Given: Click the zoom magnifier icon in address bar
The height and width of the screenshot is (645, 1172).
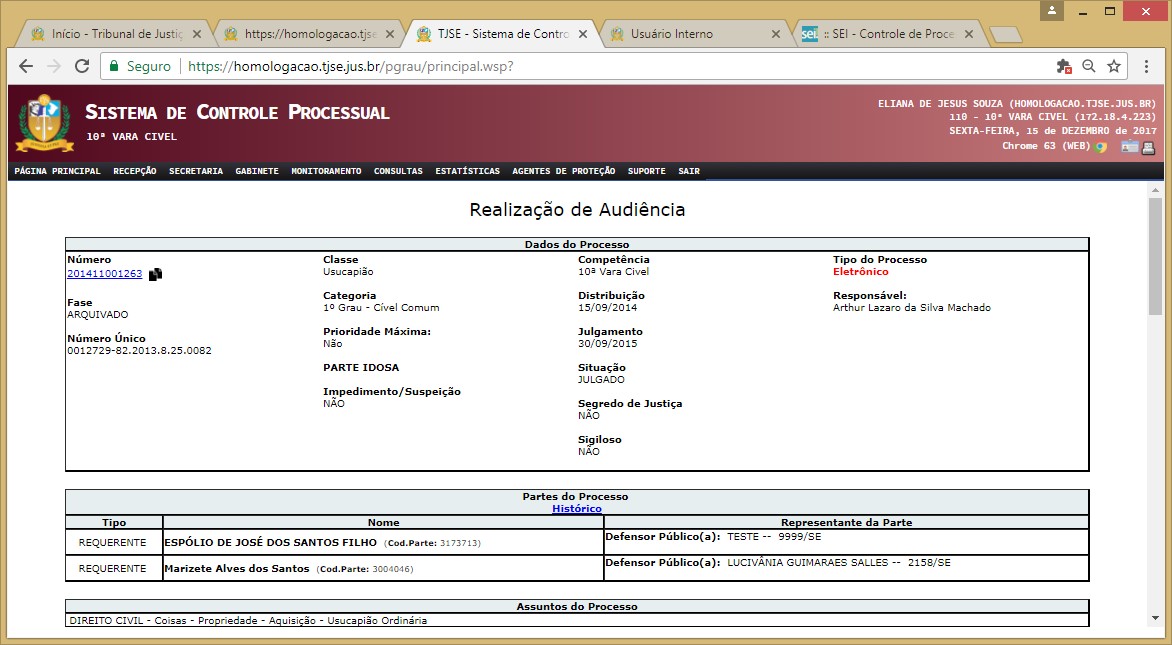Looking at the screenshot, I should click(1089, 66).
